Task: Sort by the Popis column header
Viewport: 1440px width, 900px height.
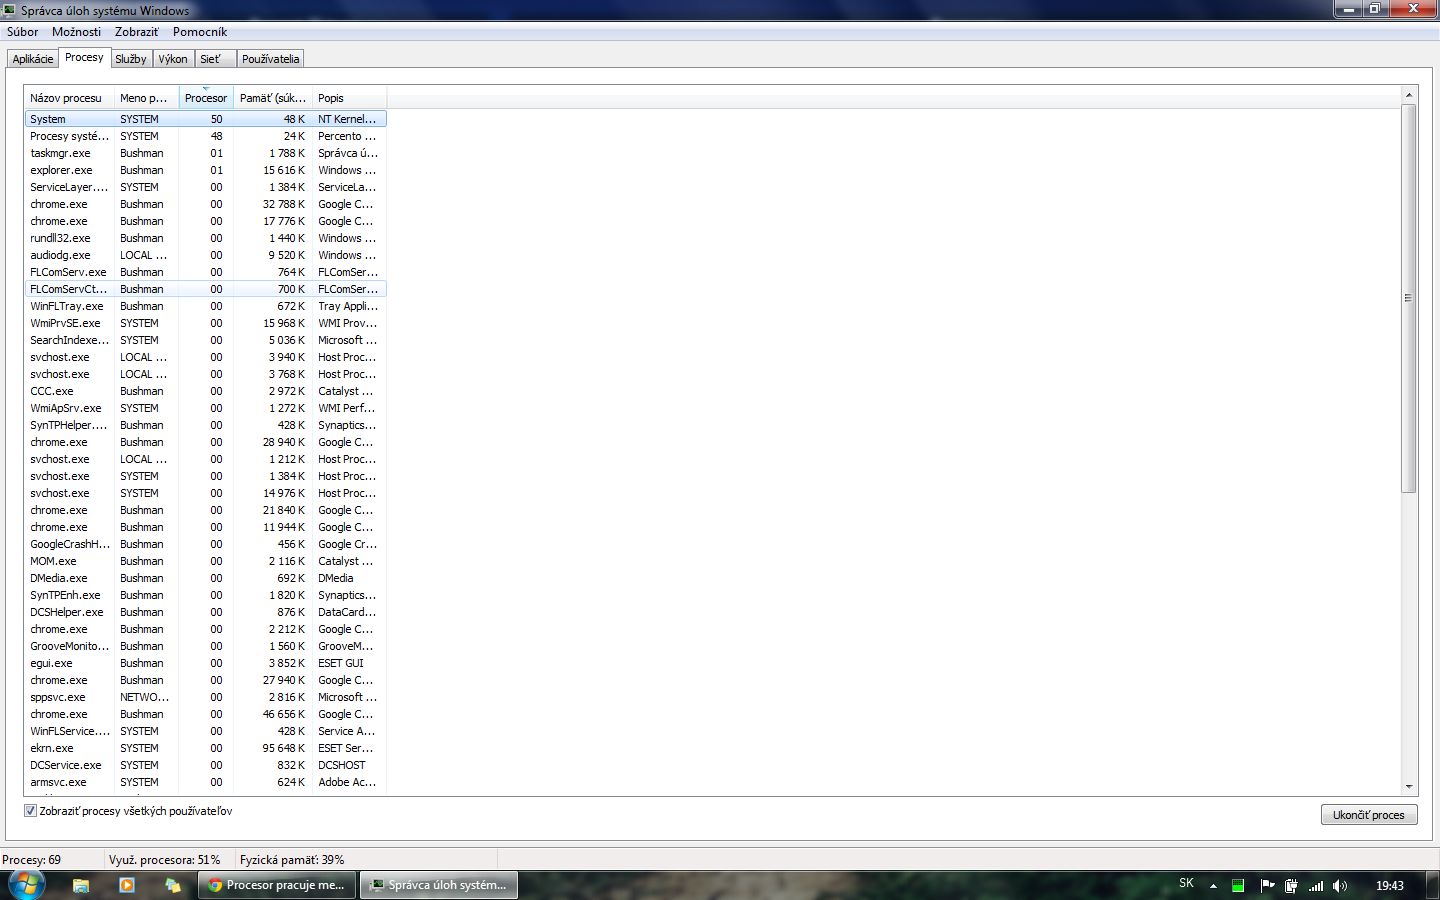Action: pyautogui.click(x=349, y=98)
